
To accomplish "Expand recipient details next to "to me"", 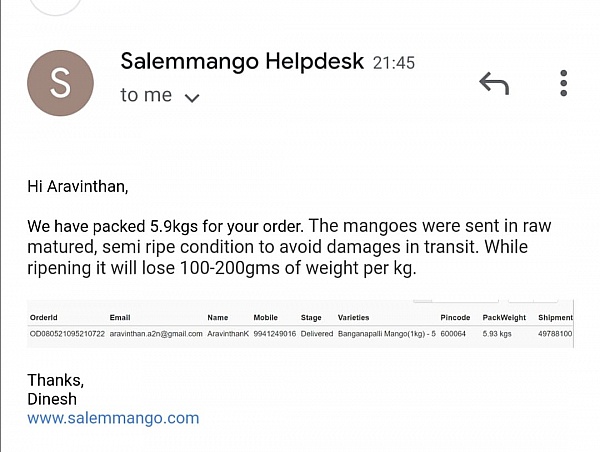I will (193, 97).
